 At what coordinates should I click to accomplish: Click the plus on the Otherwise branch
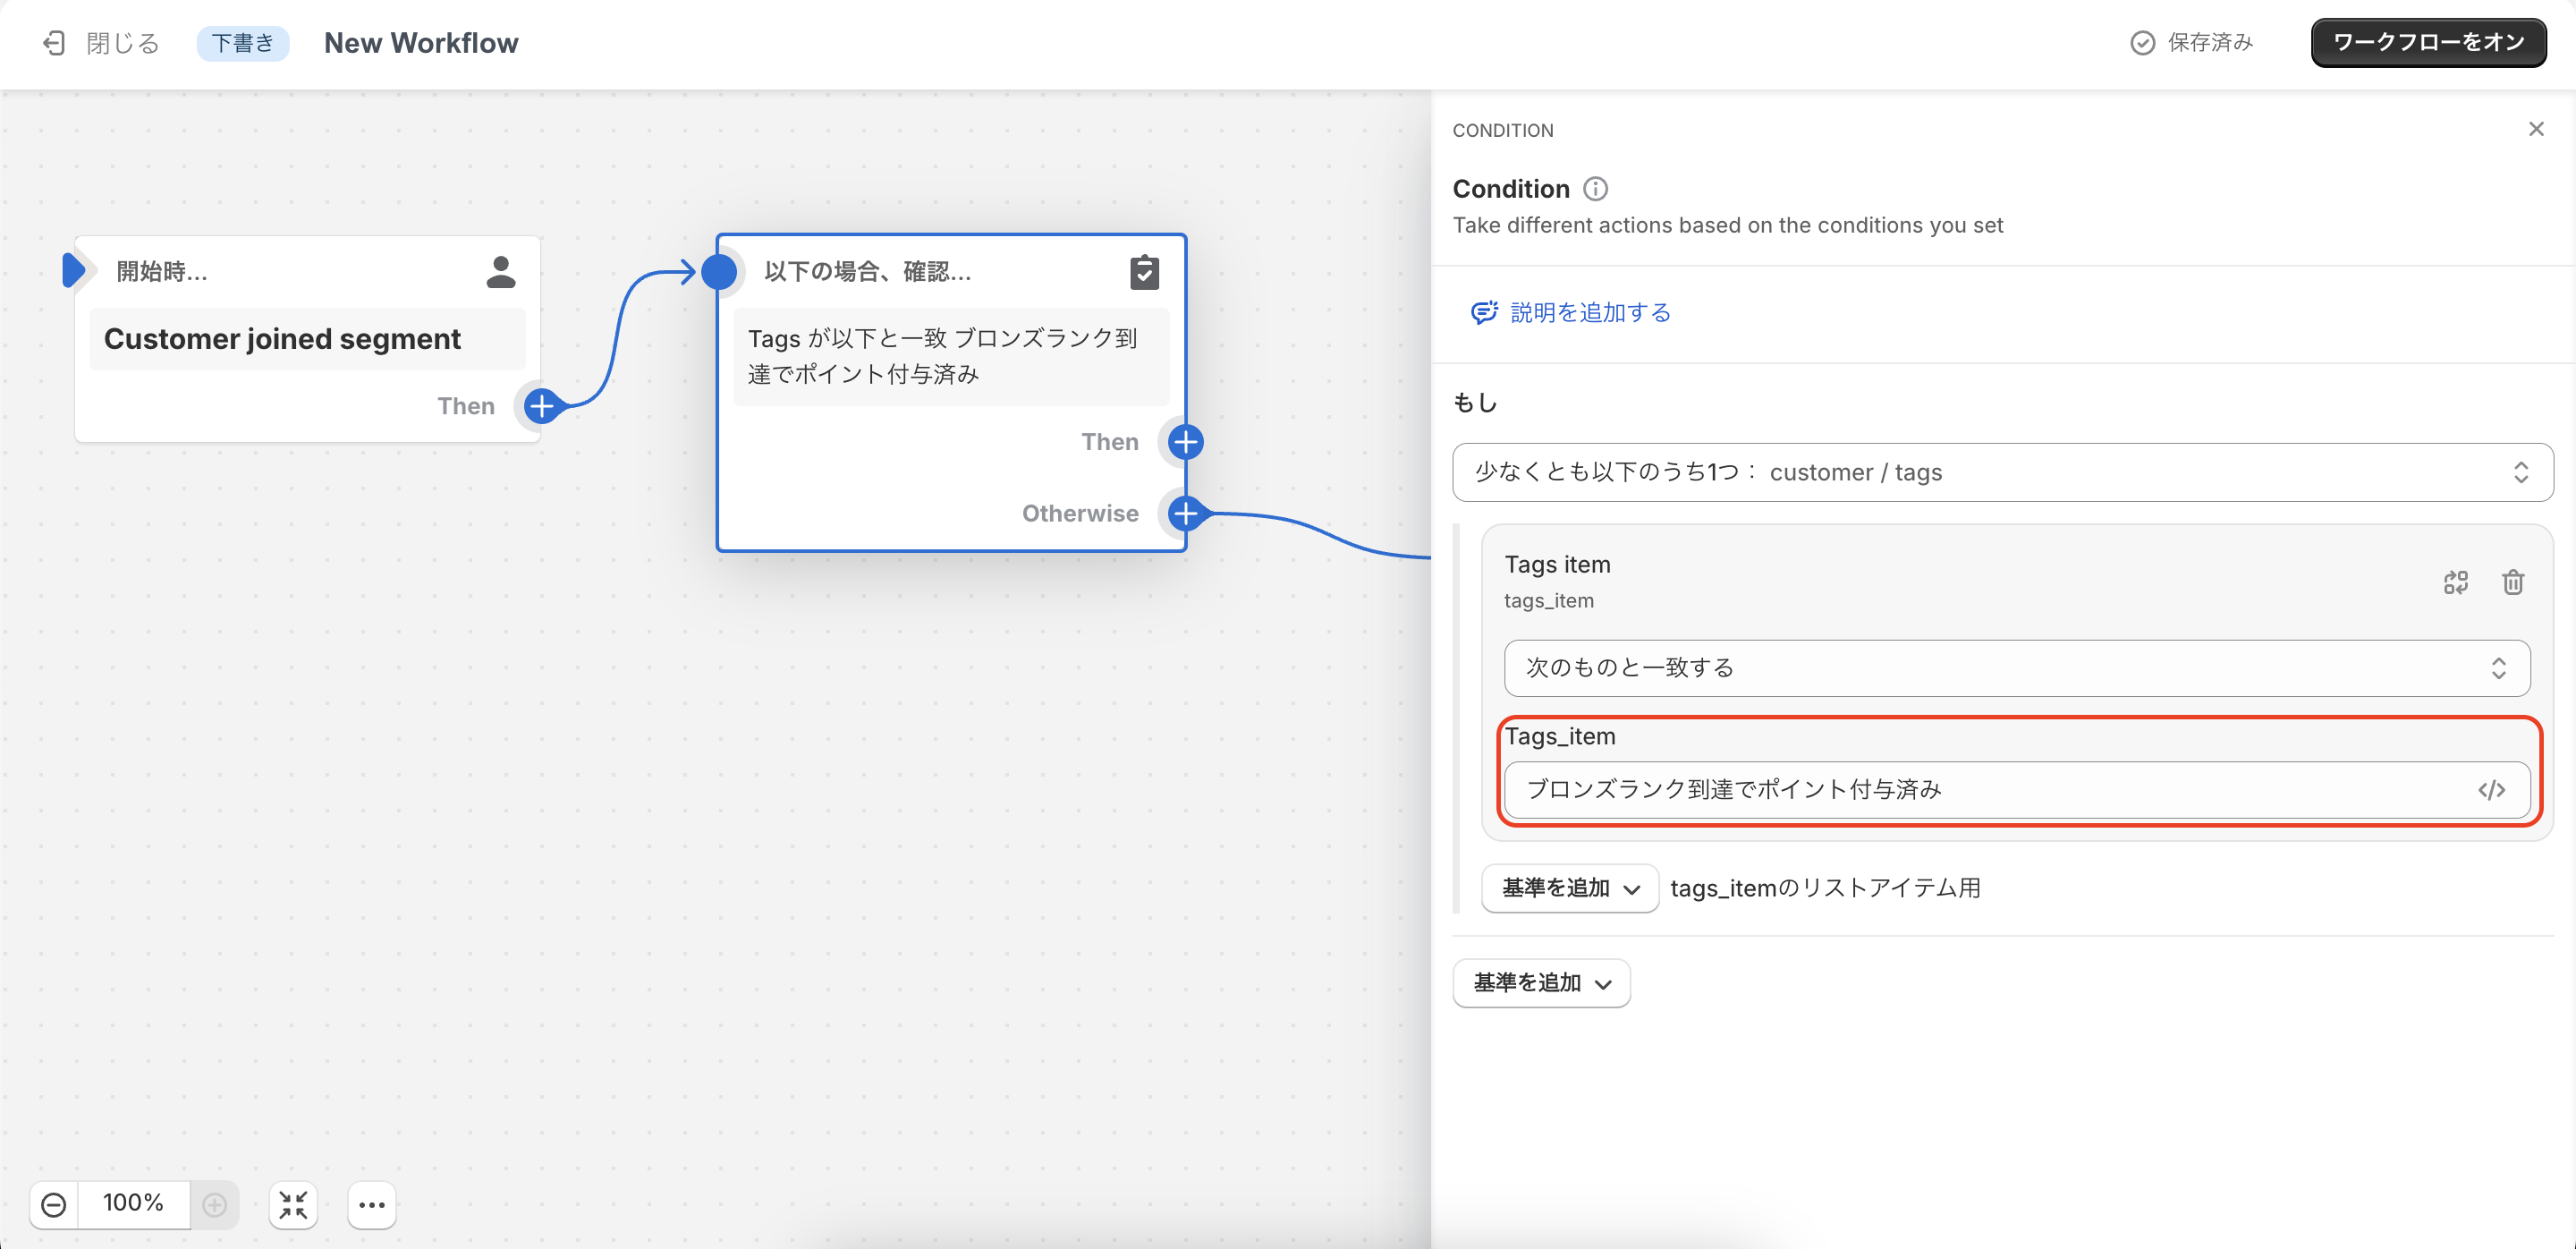click(x=1185, y=513)
